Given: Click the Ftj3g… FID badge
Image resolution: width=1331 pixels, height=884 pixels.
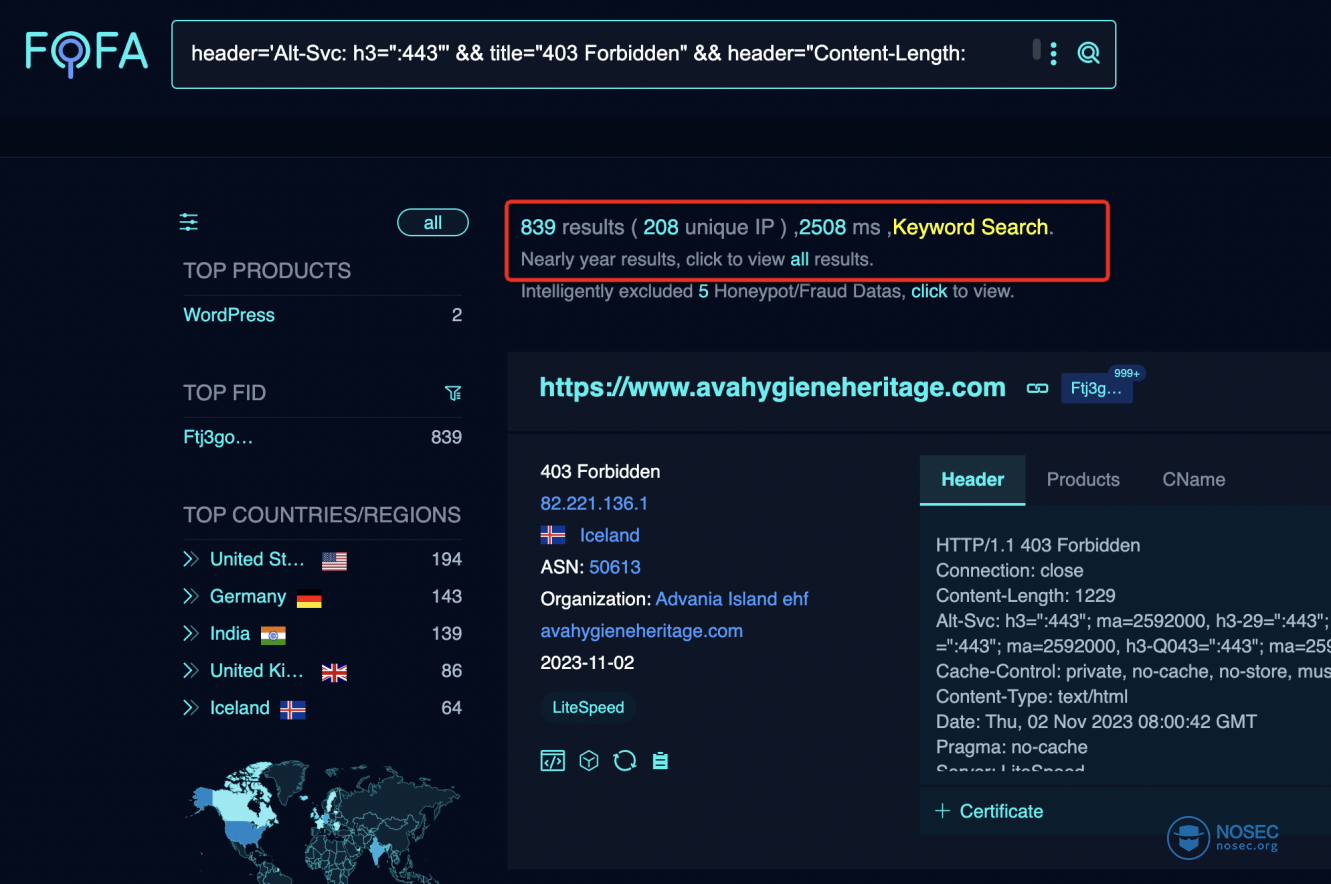Looking at the screenshot, I should point(1096,388).
